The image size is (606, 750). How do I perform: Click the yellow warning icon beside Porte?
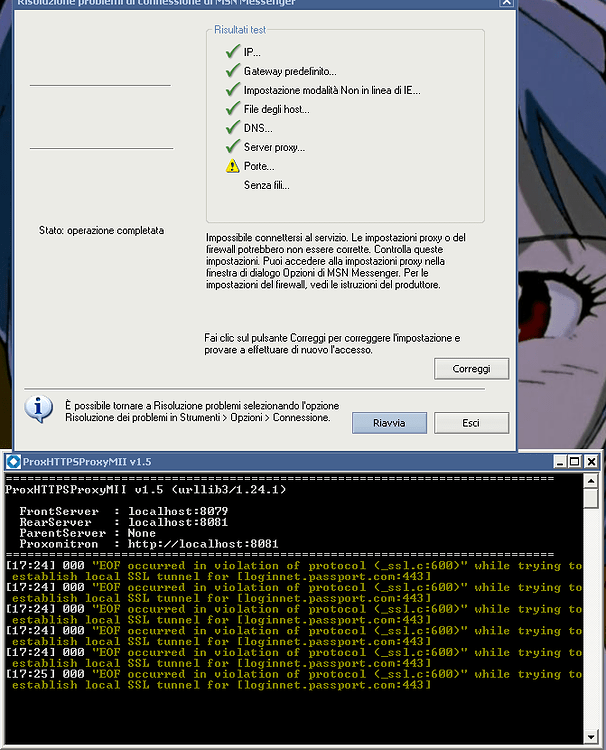(x=232, y=166)
